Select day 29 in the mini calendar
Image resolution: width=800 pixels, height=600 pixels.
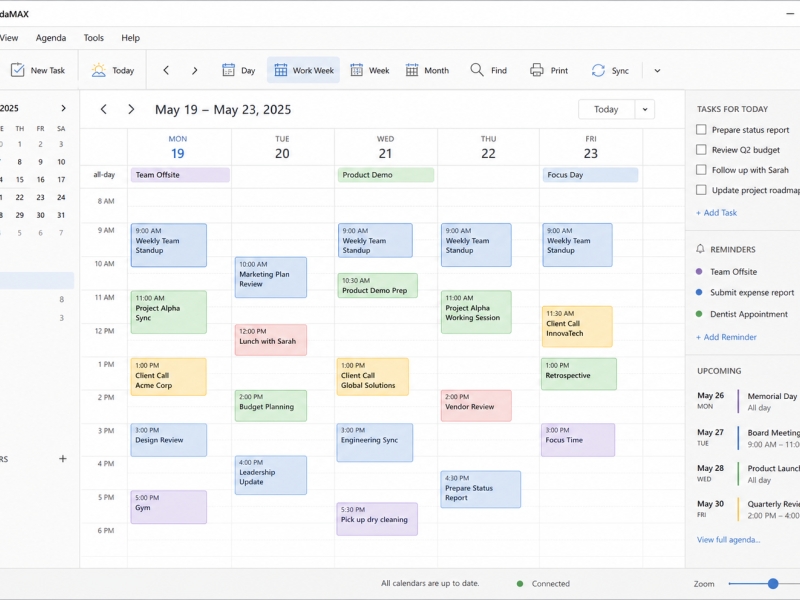[19, 215]
